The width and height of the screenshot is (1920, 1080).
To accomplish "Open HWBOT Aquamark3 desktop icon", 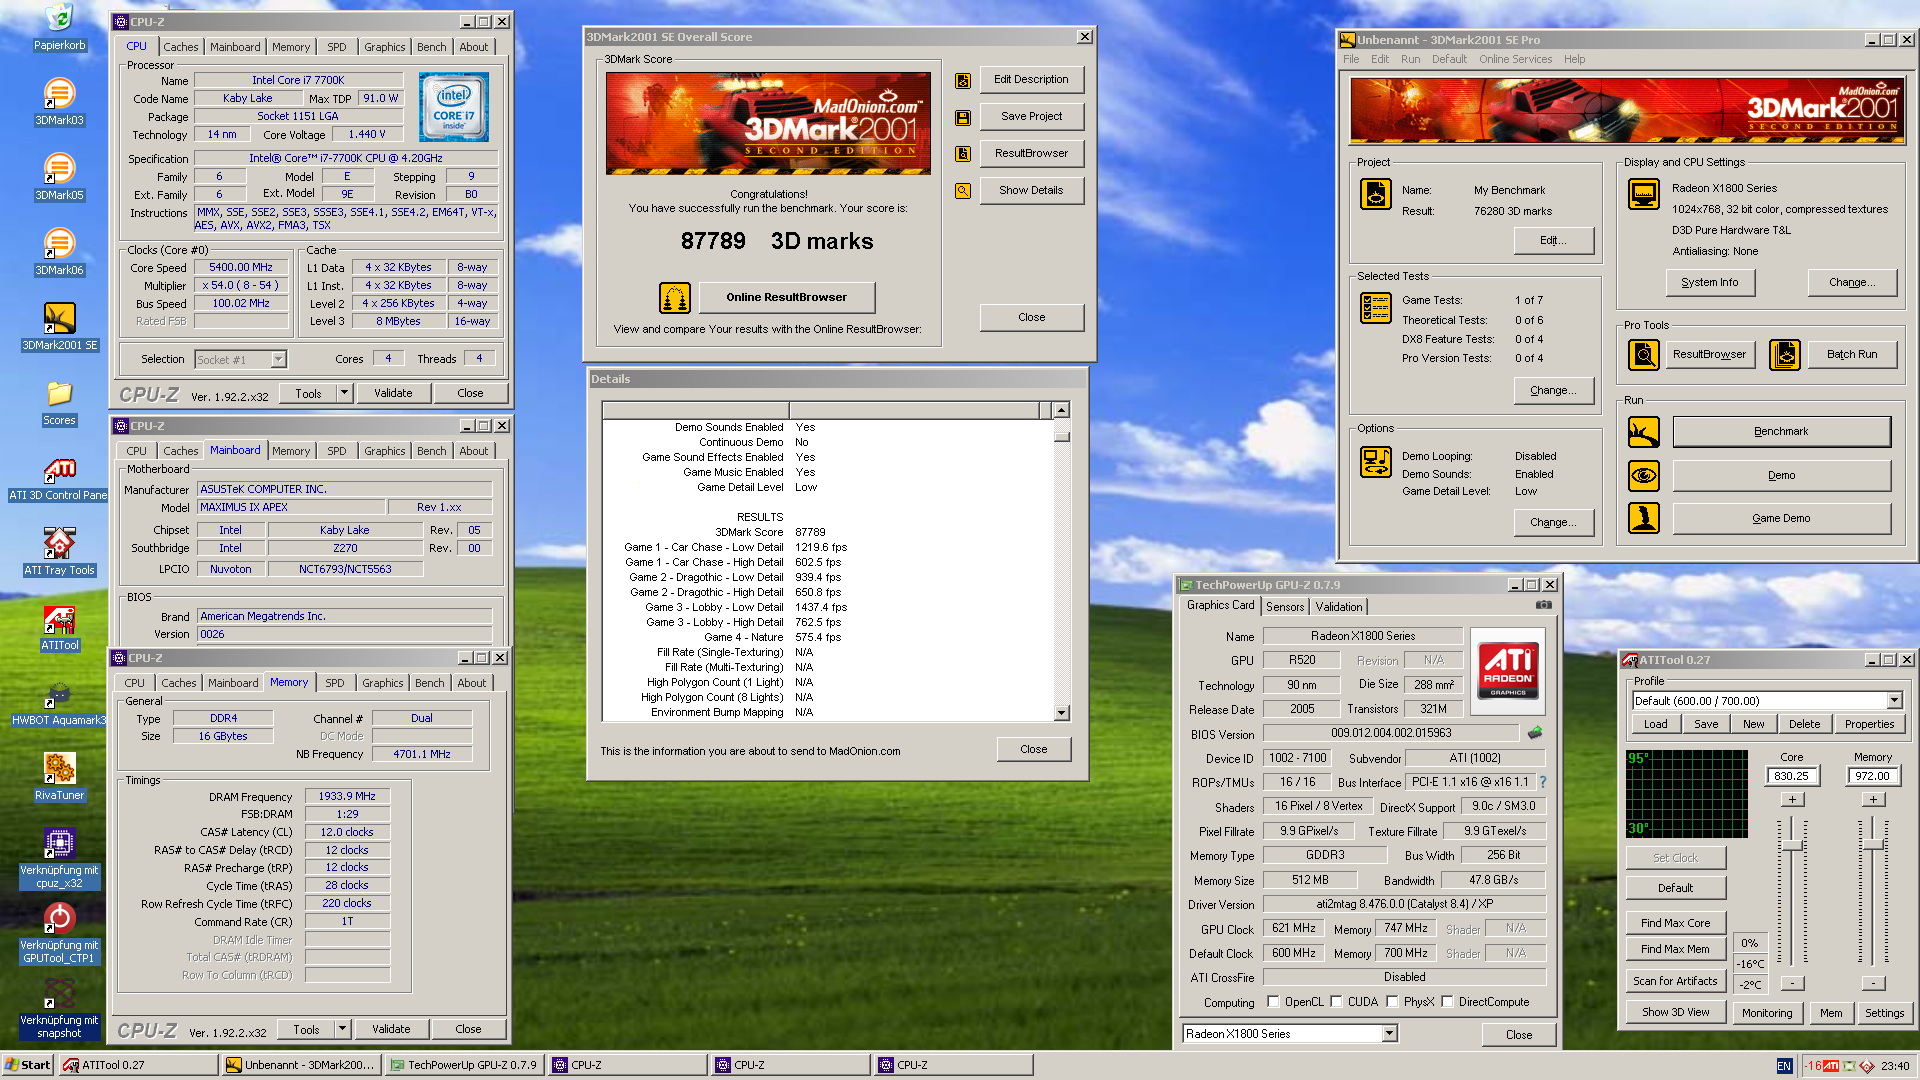I will point(59,695).
